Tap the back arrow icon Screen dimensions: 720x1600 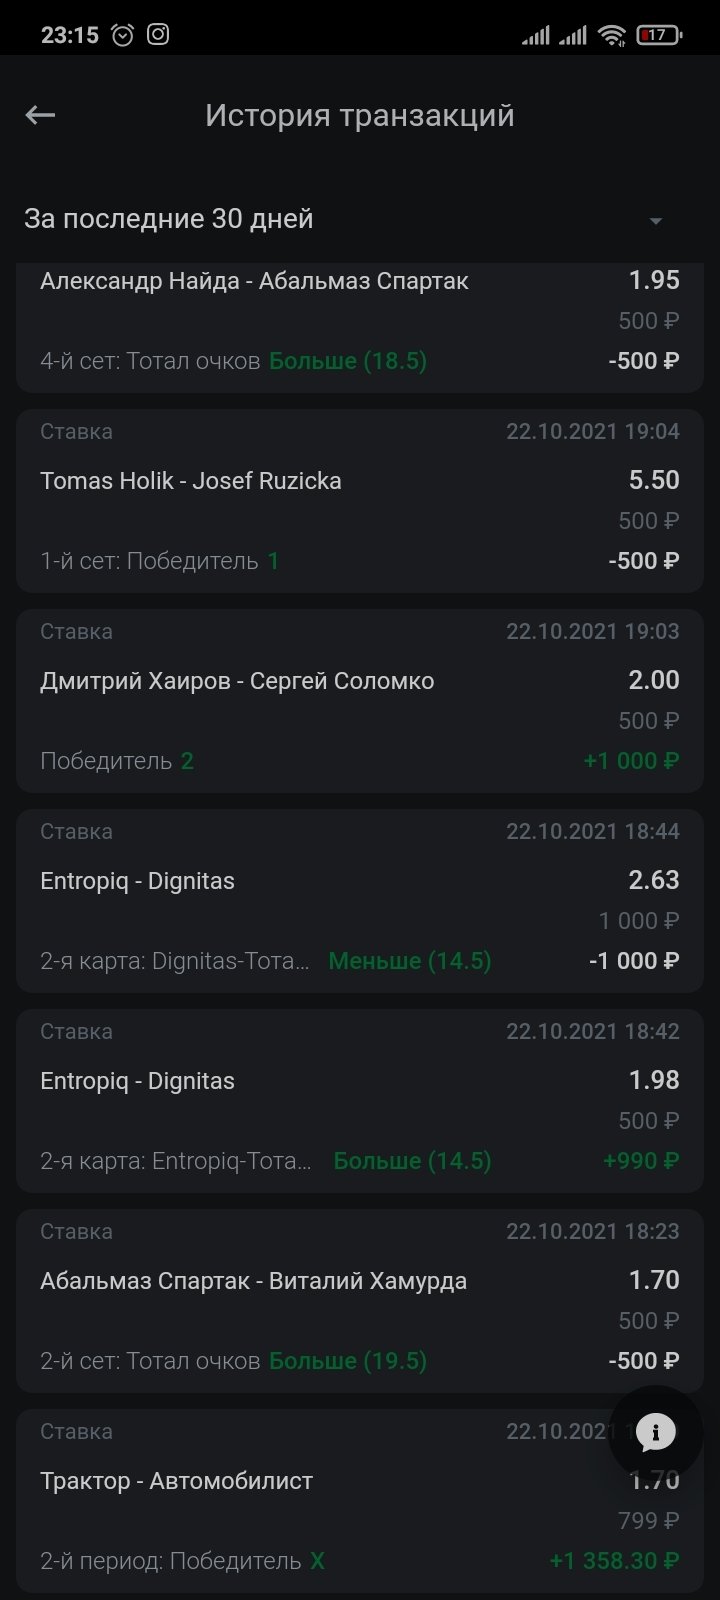[40, 115]
